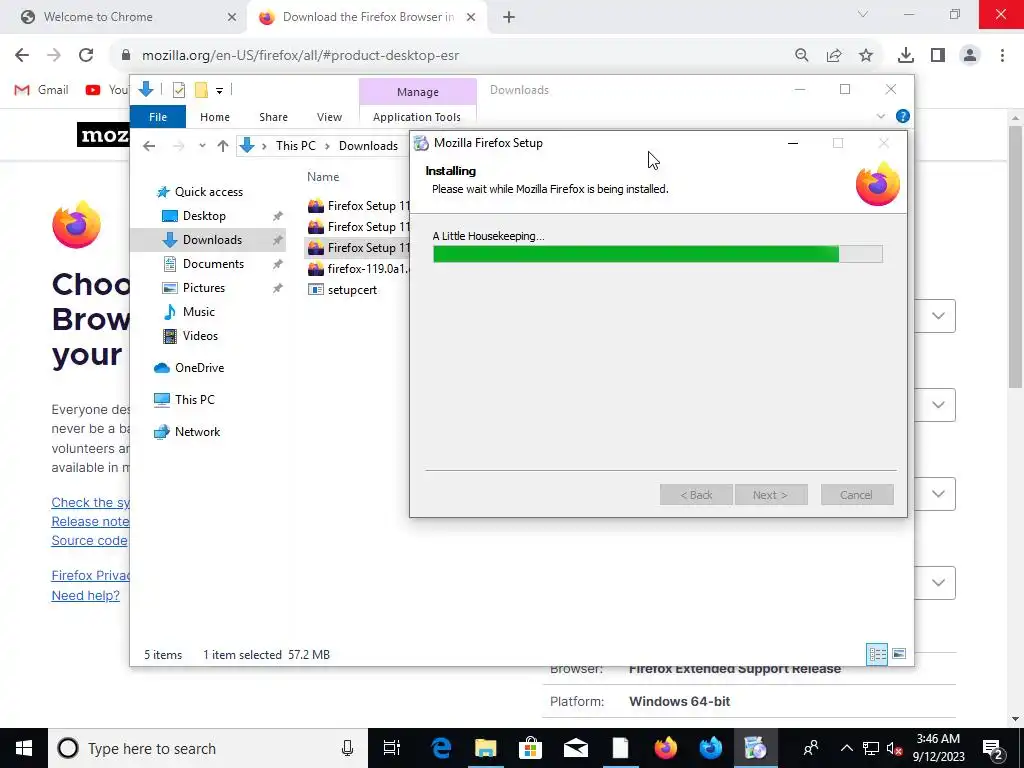Click the Back button in Firefox Setup

pos(696,495)
